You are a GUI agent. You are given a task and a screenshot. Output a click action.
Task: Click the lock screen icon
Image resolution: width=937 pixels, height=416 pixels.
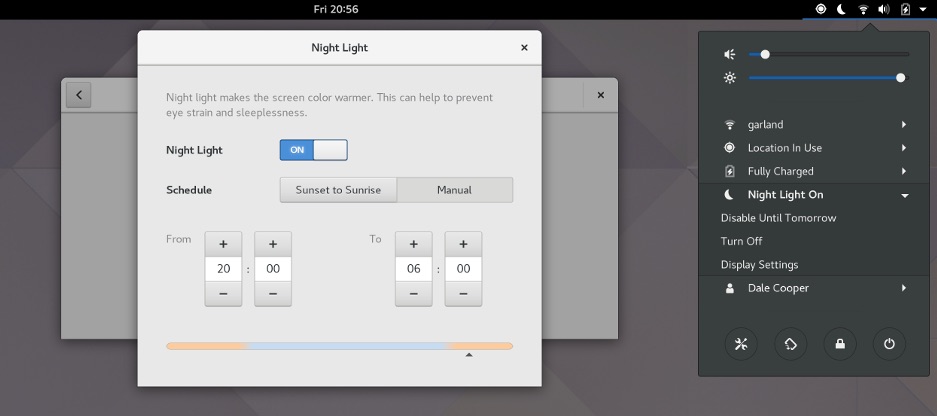(x=839, y=344)
